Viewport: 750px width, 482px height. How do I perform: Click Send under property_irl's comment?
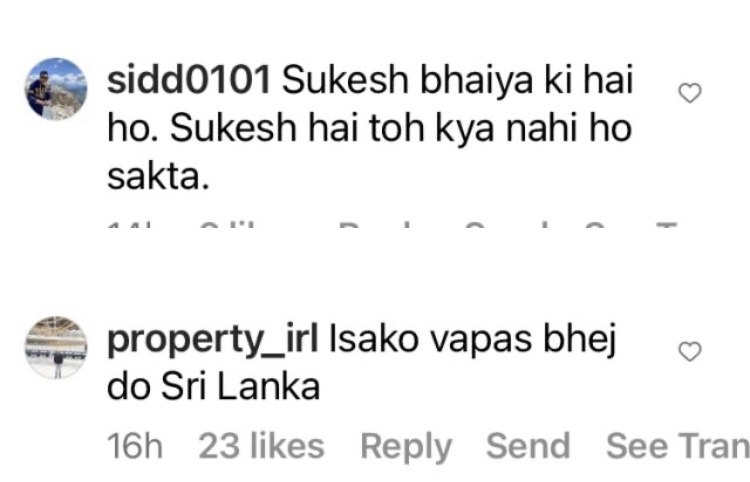click(x=528, y=446)
